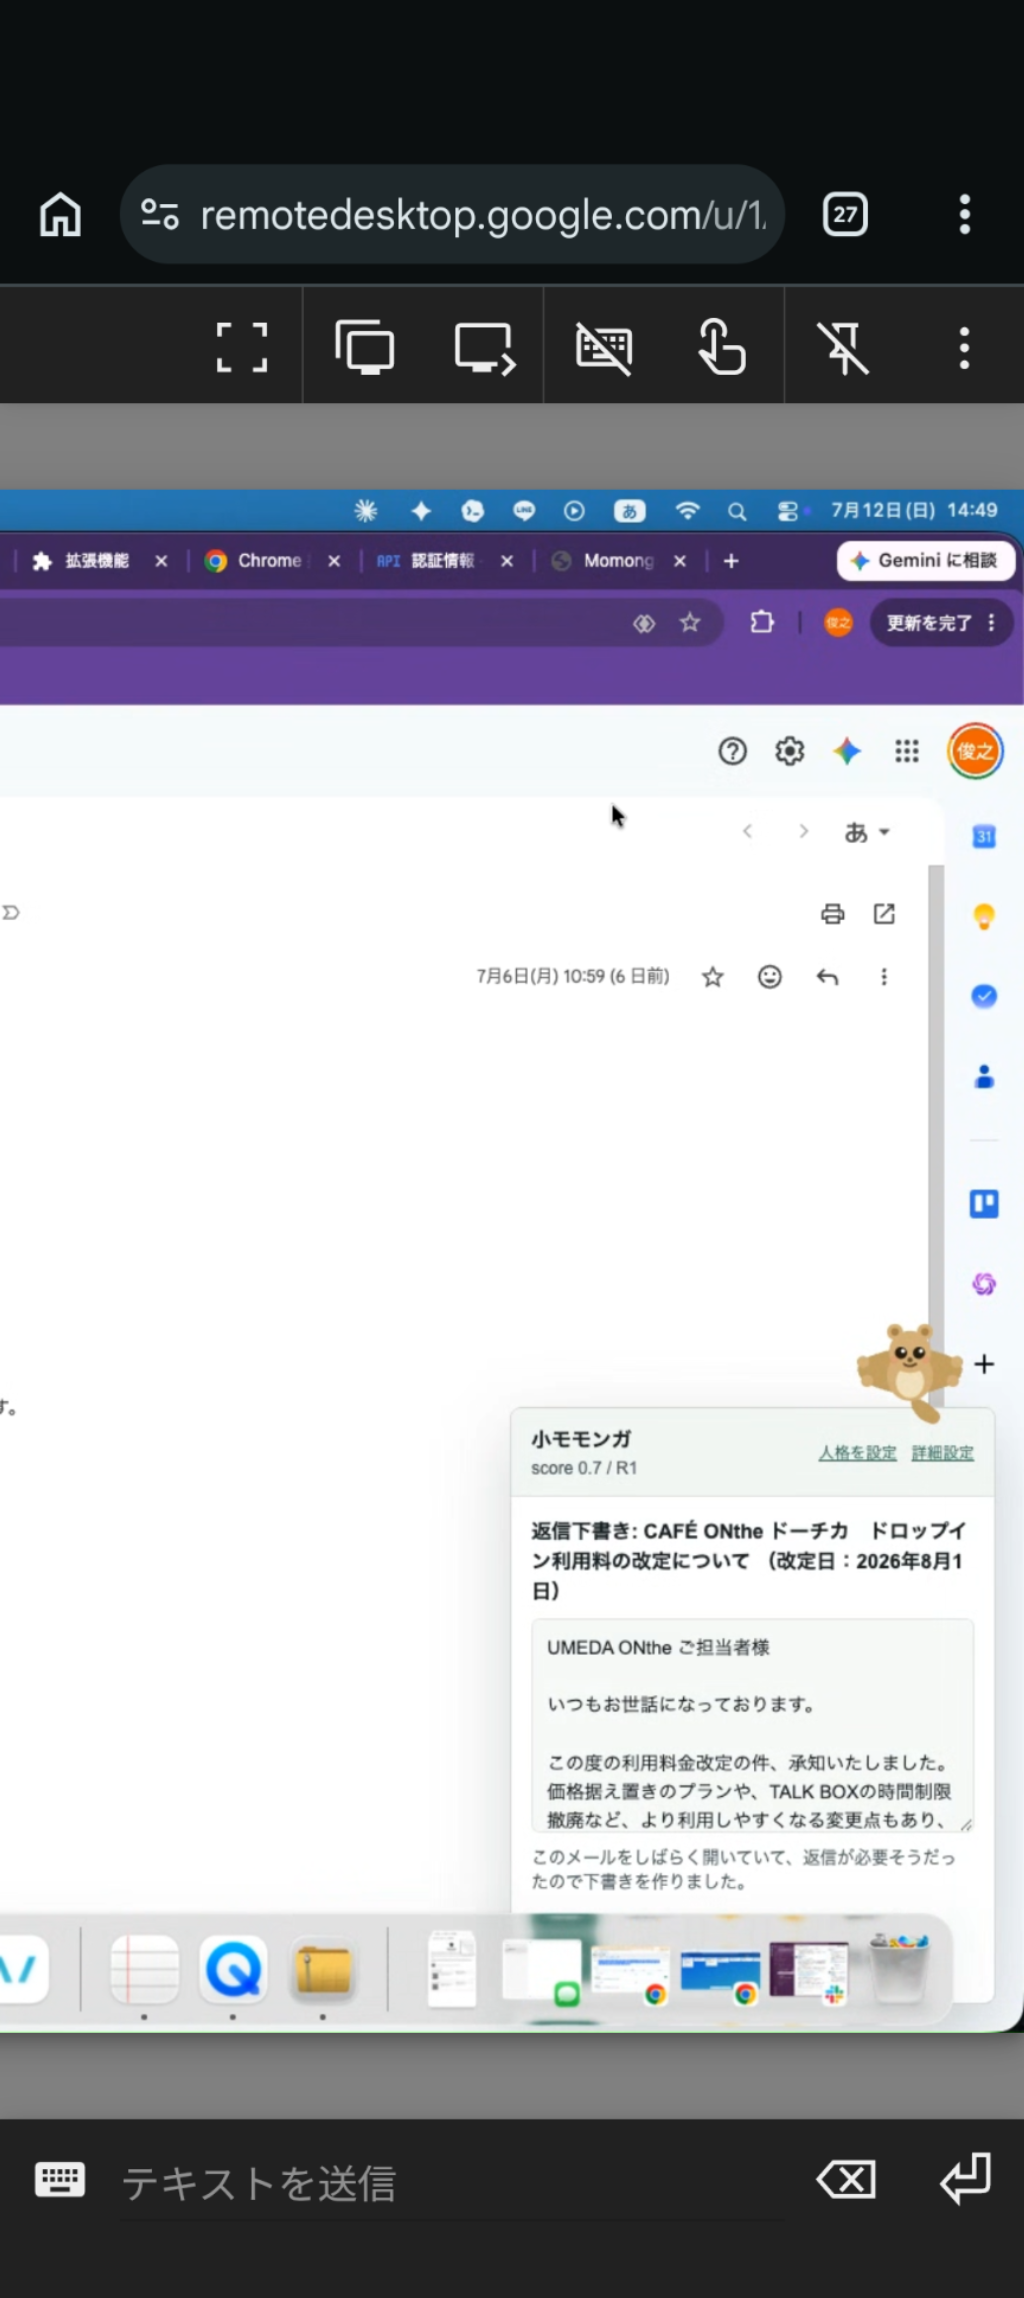Bookmark this page with star icon
Image resolution: width=1024 pixels, height=2298 pixels.
690,623
